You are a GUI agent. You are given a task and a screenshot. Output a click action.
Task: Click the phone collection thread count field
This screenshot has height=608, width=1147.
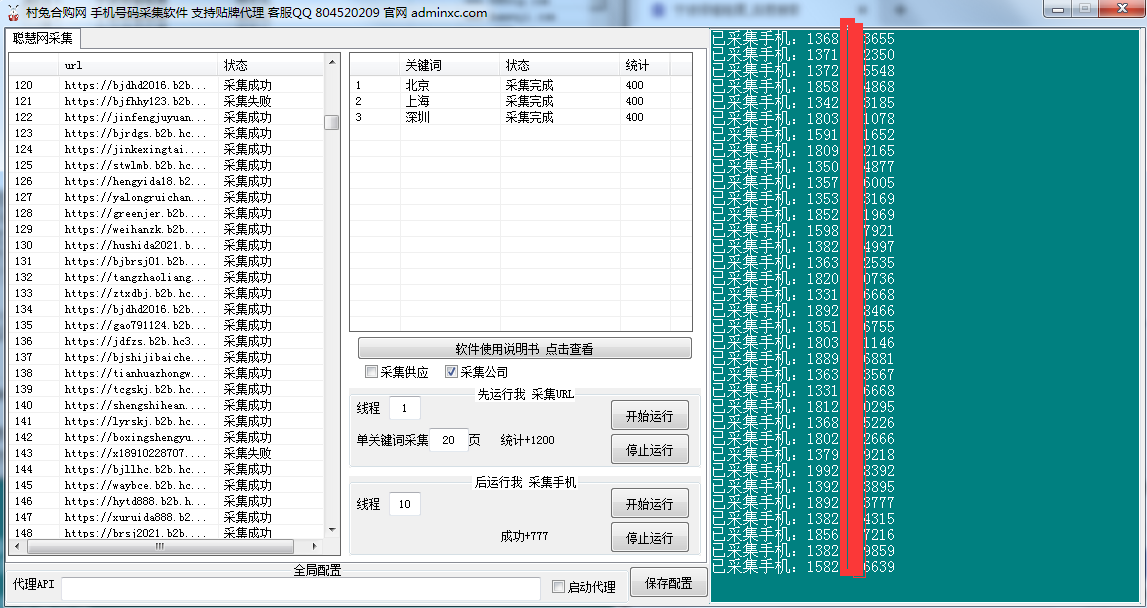click(x=405, y=504)
